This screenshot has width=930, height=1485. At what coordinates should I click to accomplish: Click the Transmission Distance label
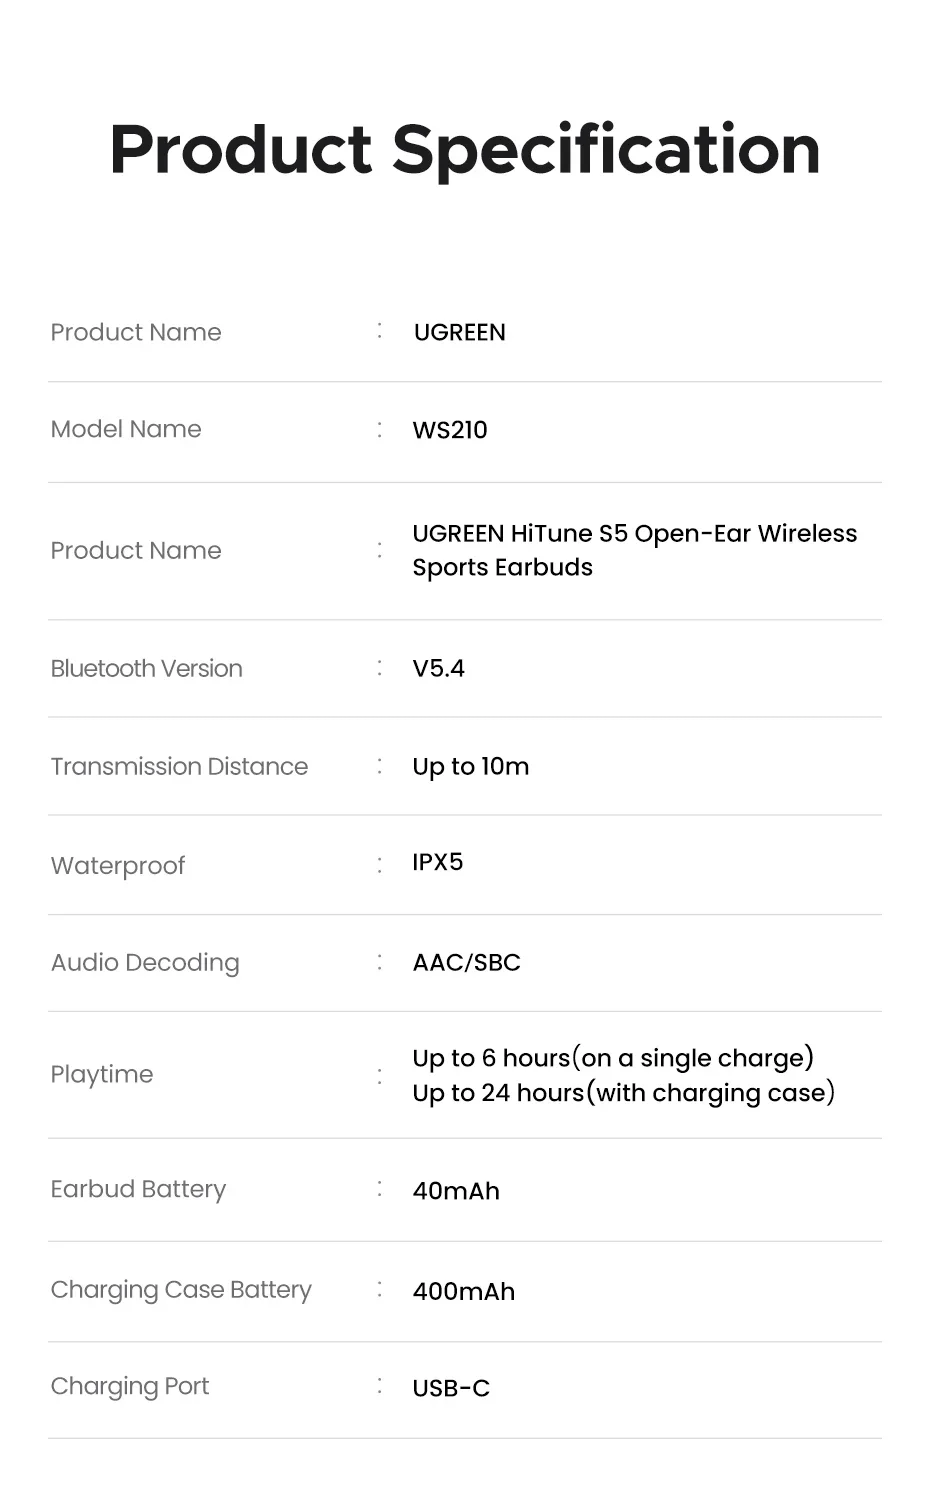179,766
